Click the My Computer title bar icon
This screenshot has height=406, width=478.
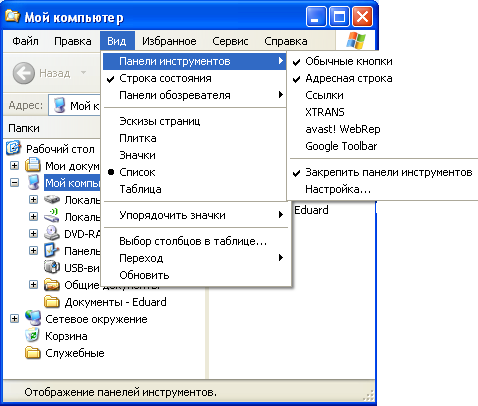click(x=12, y=16)
